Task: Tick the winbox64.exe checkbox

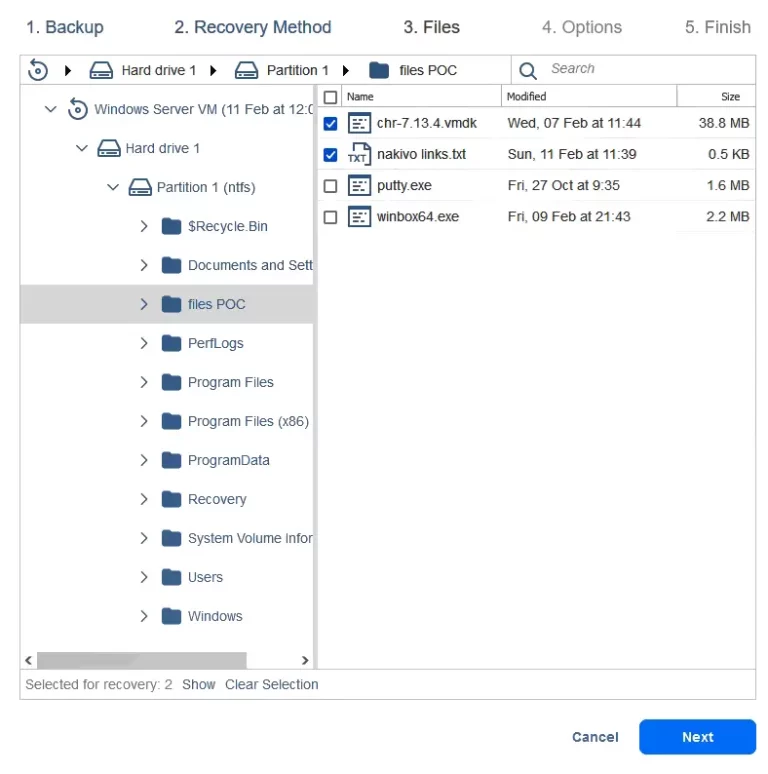Action: click(331, 217)
